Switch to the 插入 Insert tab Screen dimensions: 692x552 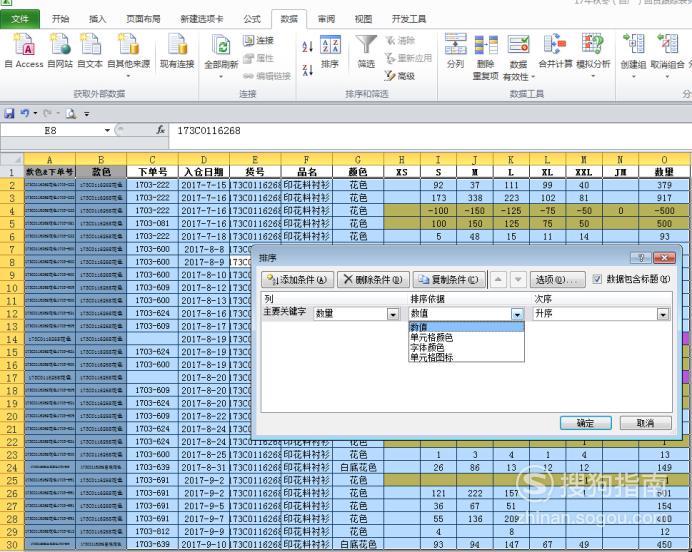tap(97, 19)
